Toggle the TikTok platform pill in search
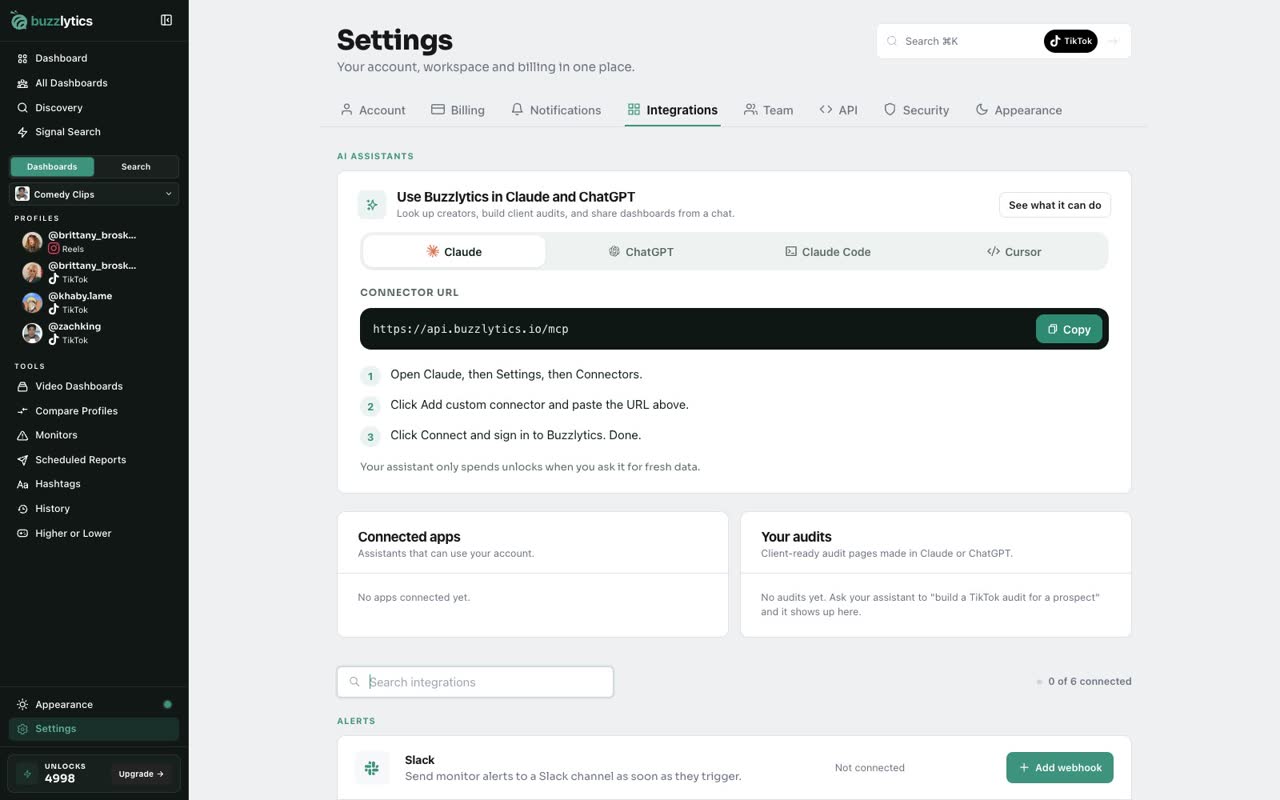Viewport: 1280px width, 800px height. 1070,41
